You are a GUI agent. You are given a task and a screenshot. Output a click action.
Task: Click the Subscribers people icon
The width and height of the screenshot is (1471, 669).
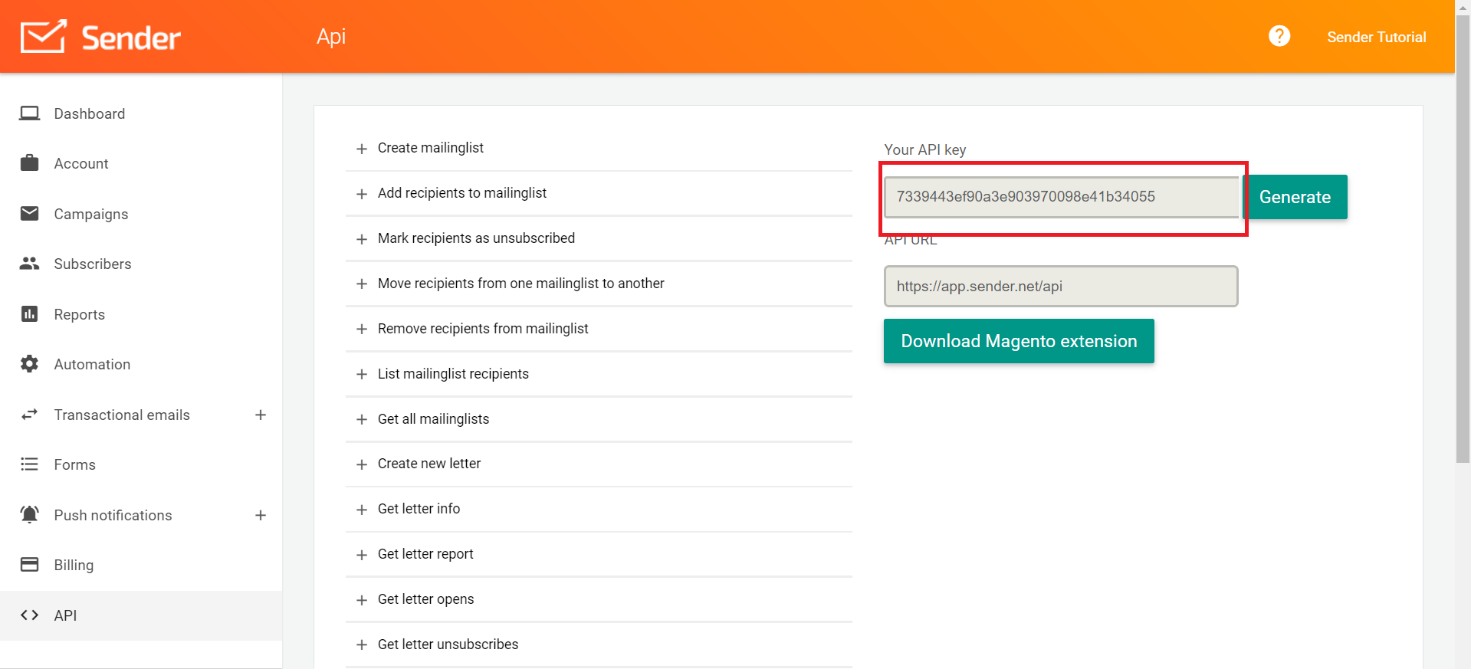click(x=30, y=263)
